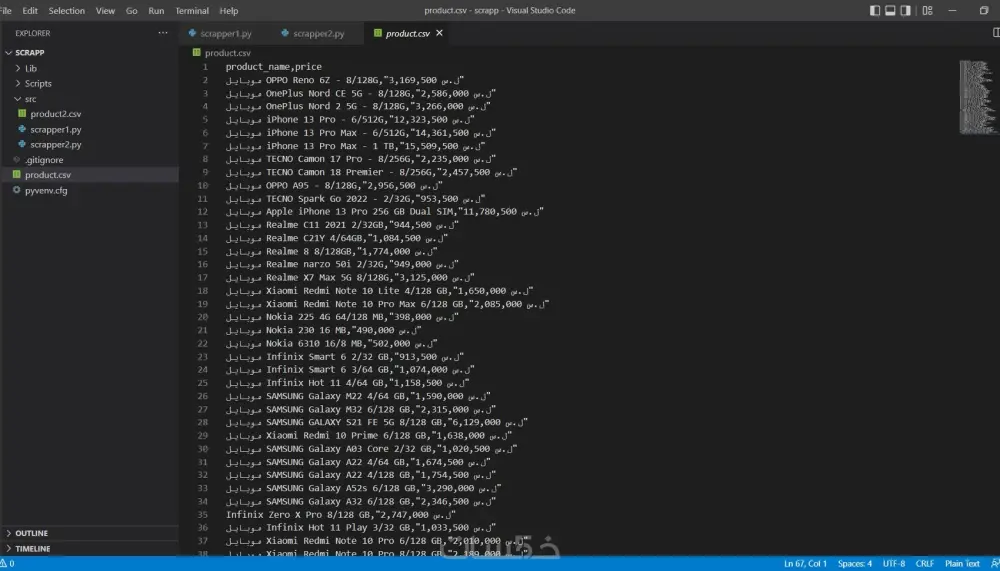Image resolution: width=1000 pixels, height=571 pixels.
Task: Click the minimap code overview
Action: pyautogui.click(x=977, y=97)
